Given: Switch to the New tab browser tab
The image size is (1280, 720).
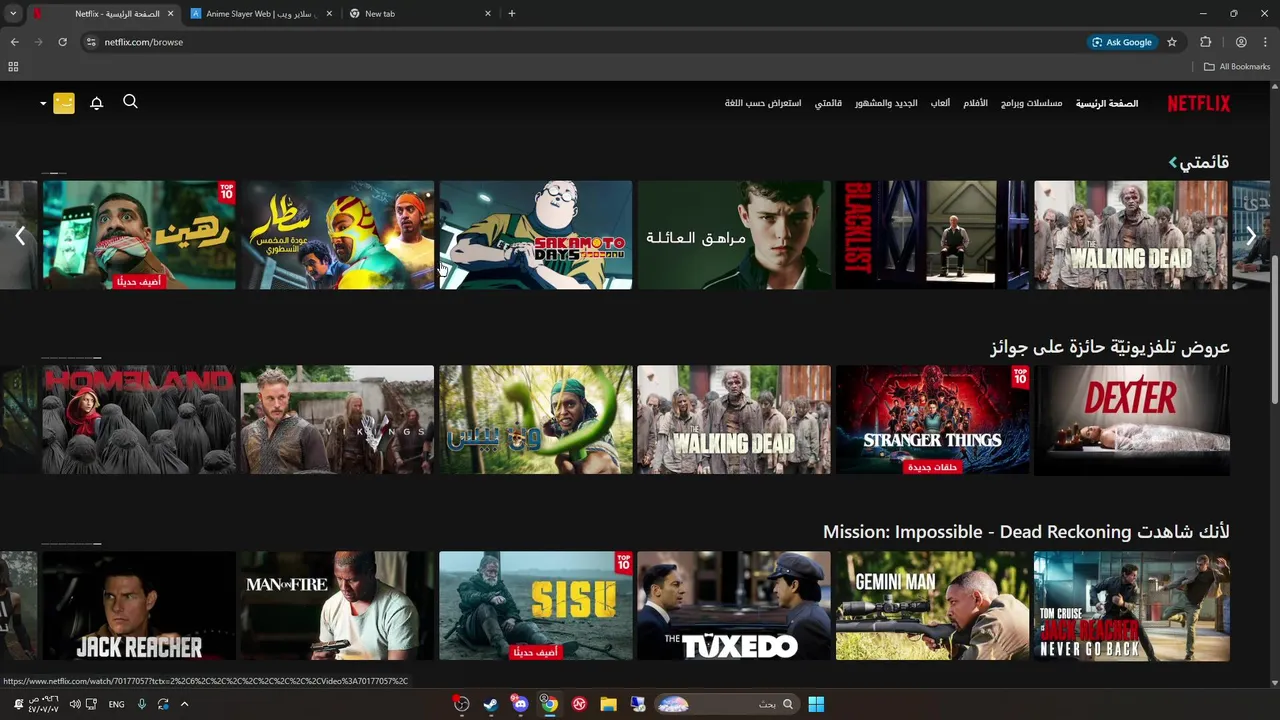Looking at the screenshot, I should [x=420, y=14].
